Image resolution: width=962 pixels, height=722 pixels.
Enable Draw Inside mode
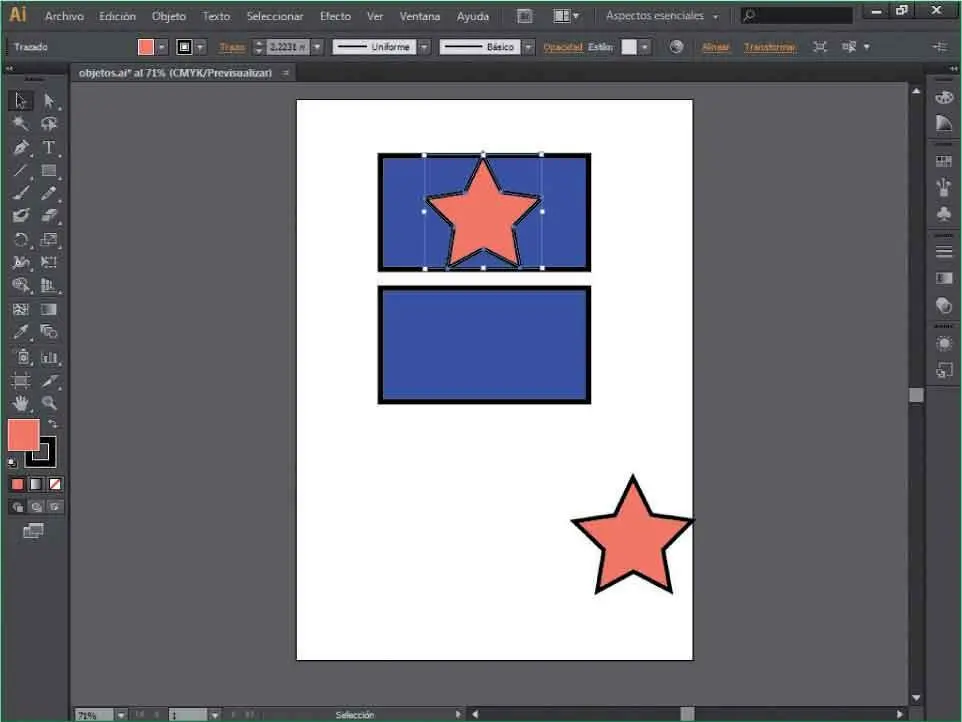pos(55,507)
